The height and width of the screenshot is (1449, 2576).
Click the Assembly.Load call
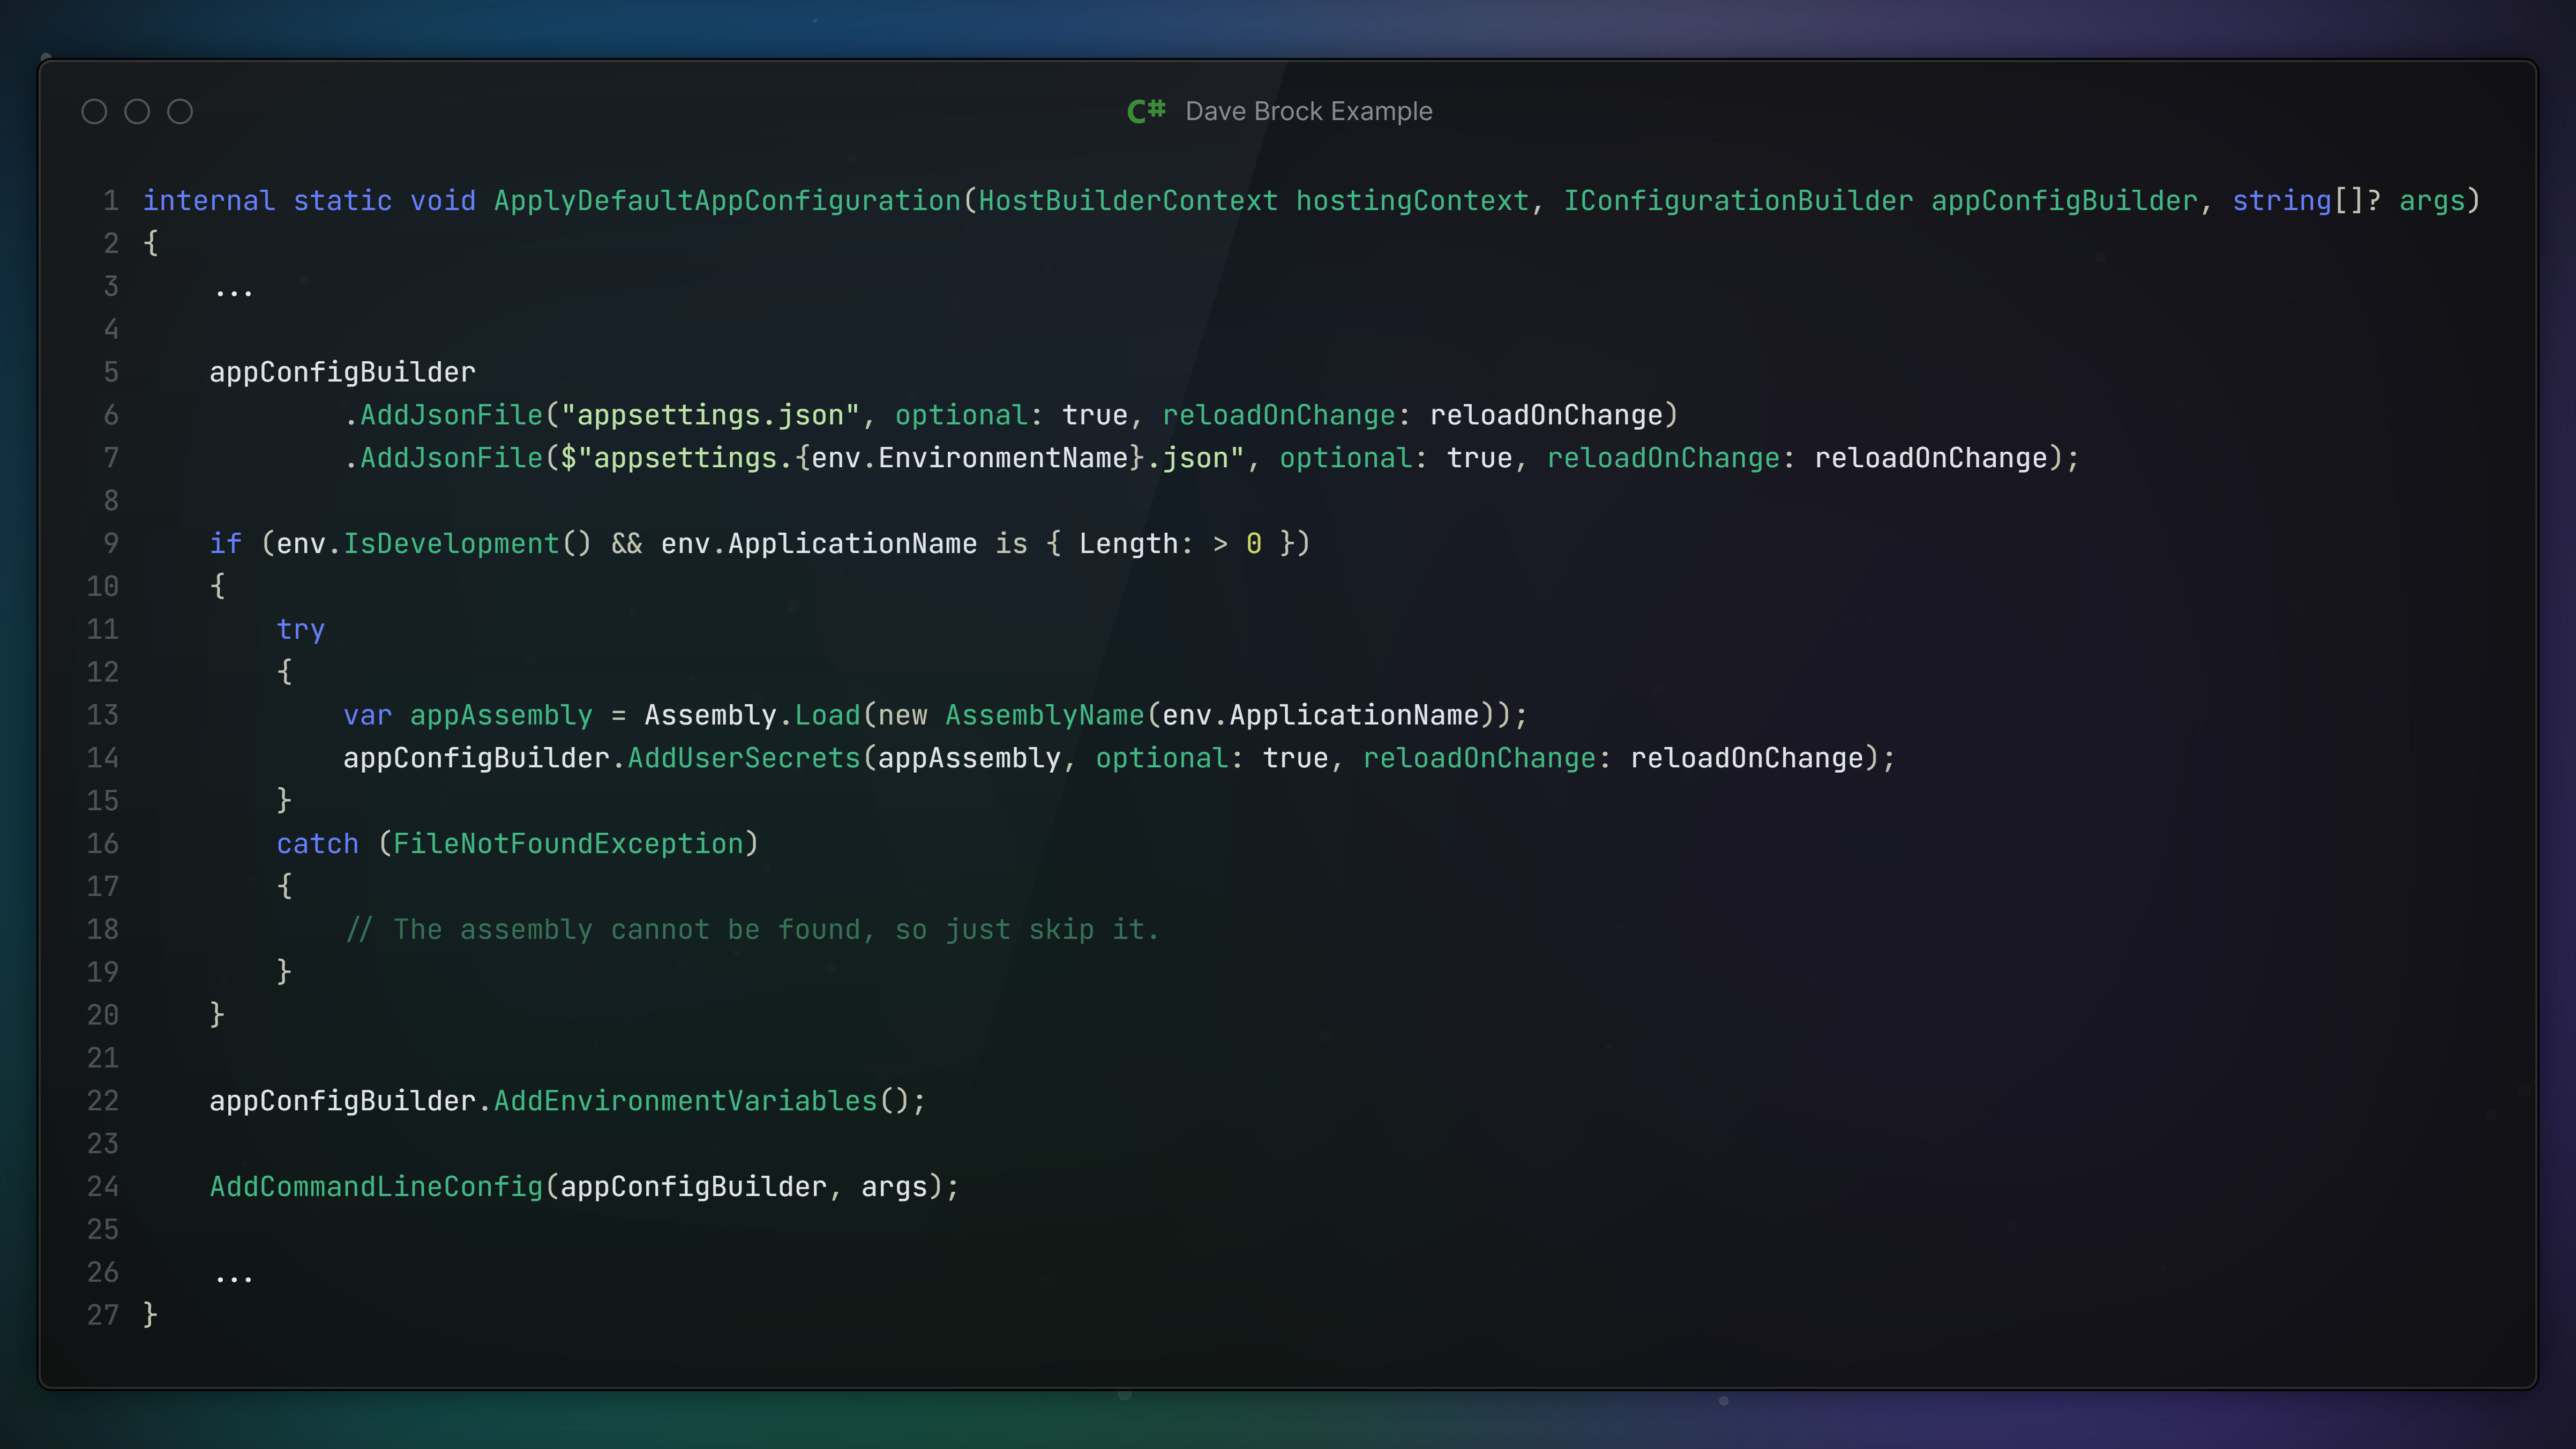tap(752, 715)
